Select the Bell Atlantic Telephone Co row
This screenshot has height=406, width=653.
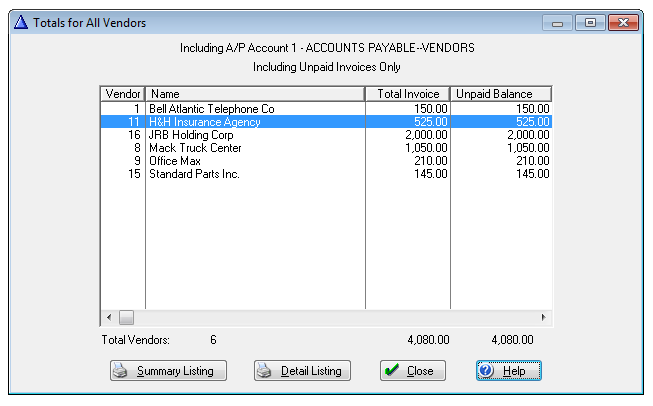211,108
